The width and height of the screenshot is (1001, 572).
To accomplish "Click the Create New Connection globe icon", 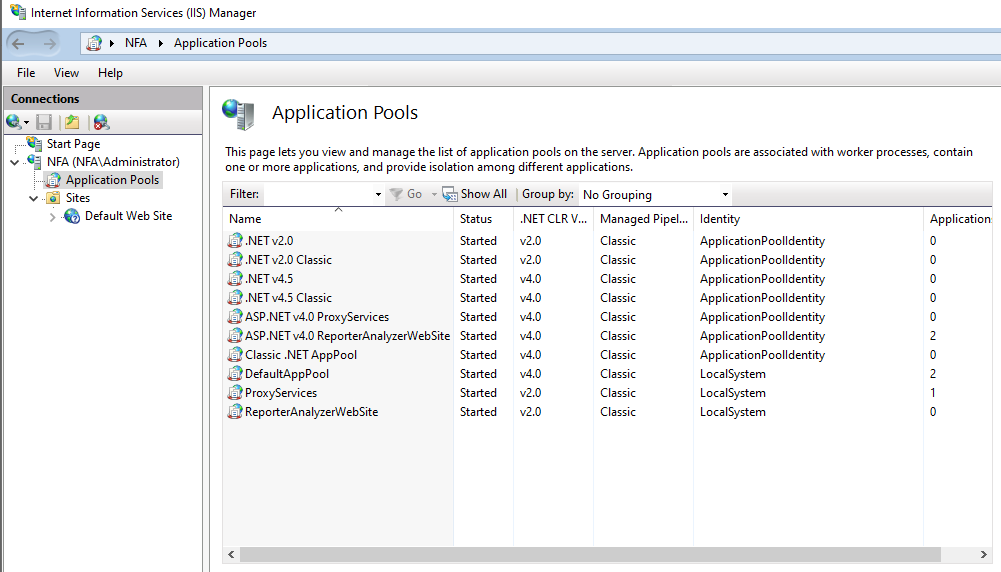I will 14,122.
